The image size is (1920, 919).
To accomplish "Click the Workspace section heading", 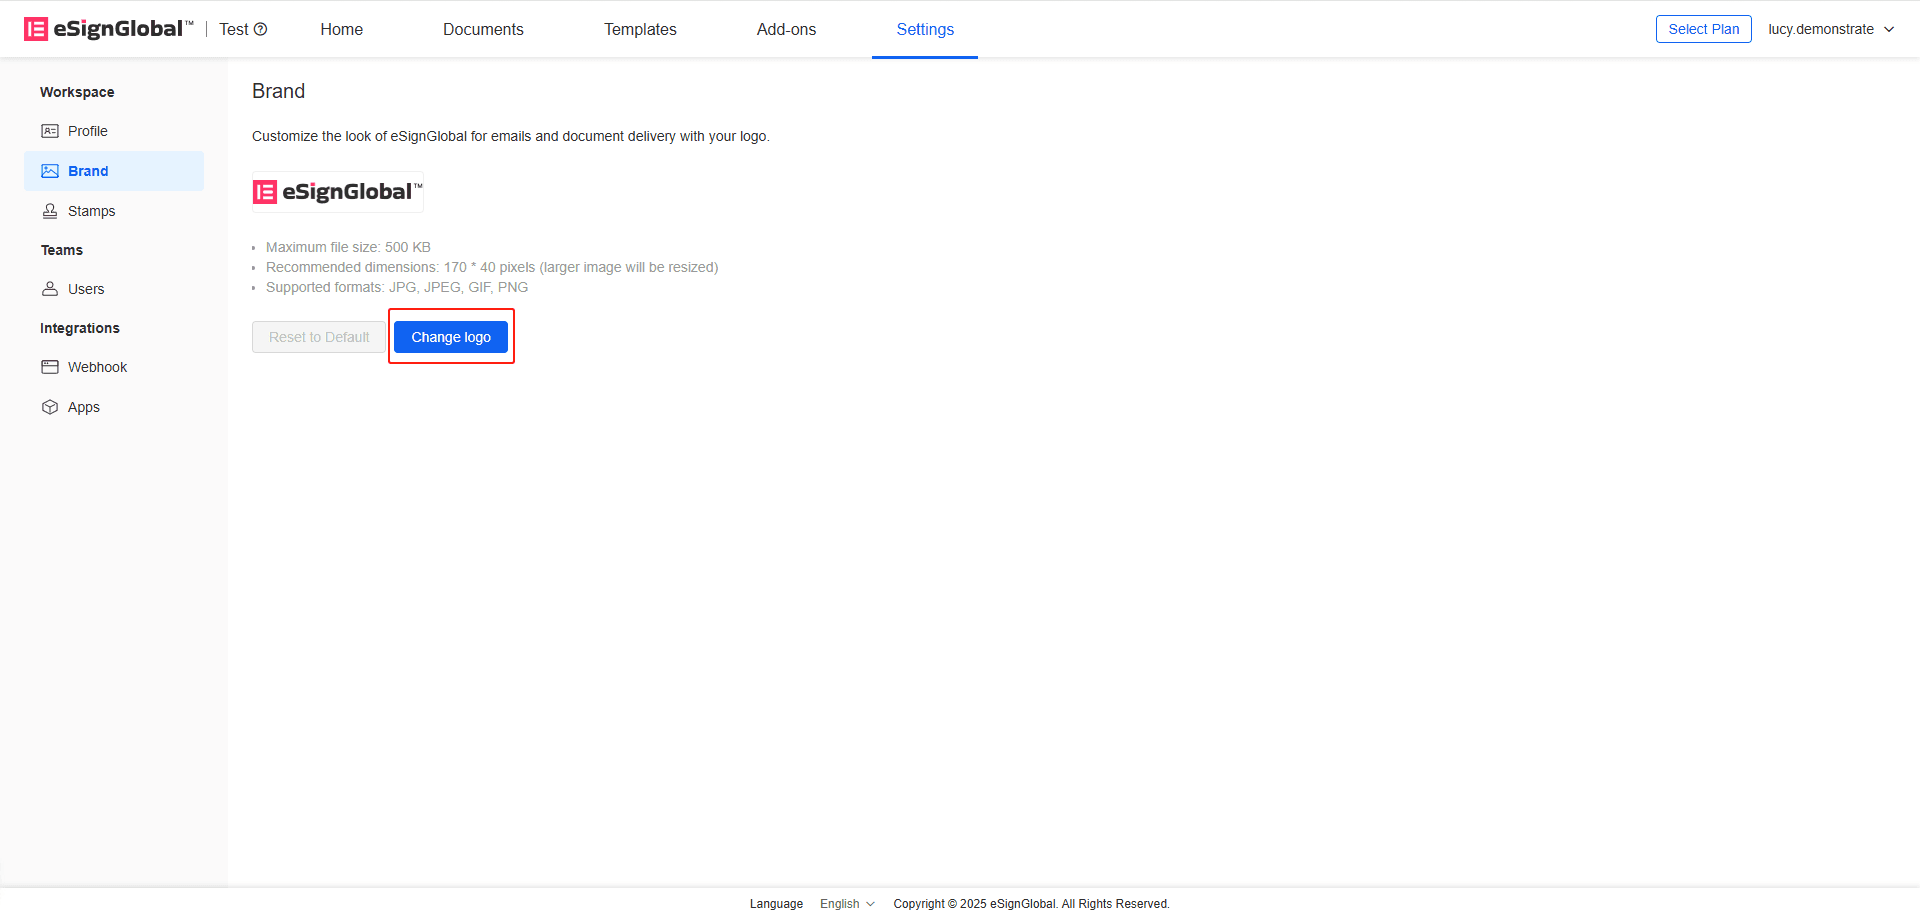I will [x=77, y=92].
